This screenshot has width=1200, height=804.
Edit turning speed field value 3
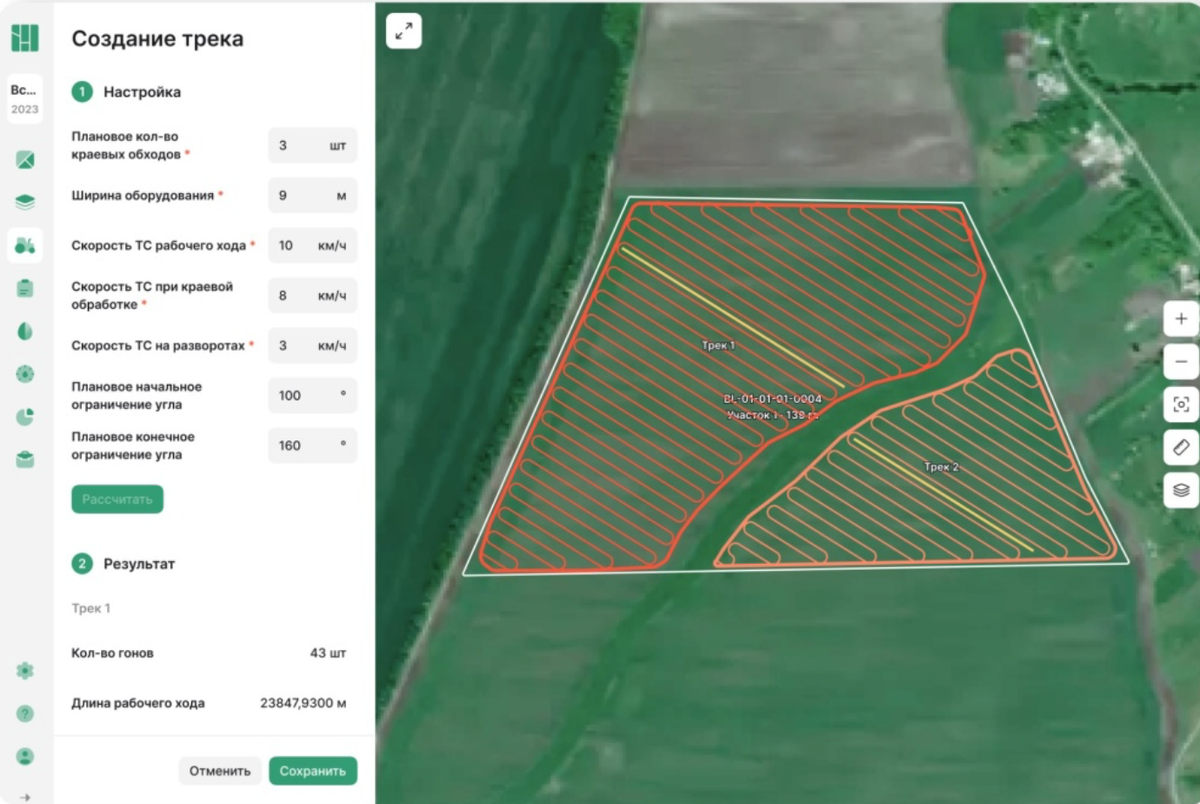click(312, 345)
